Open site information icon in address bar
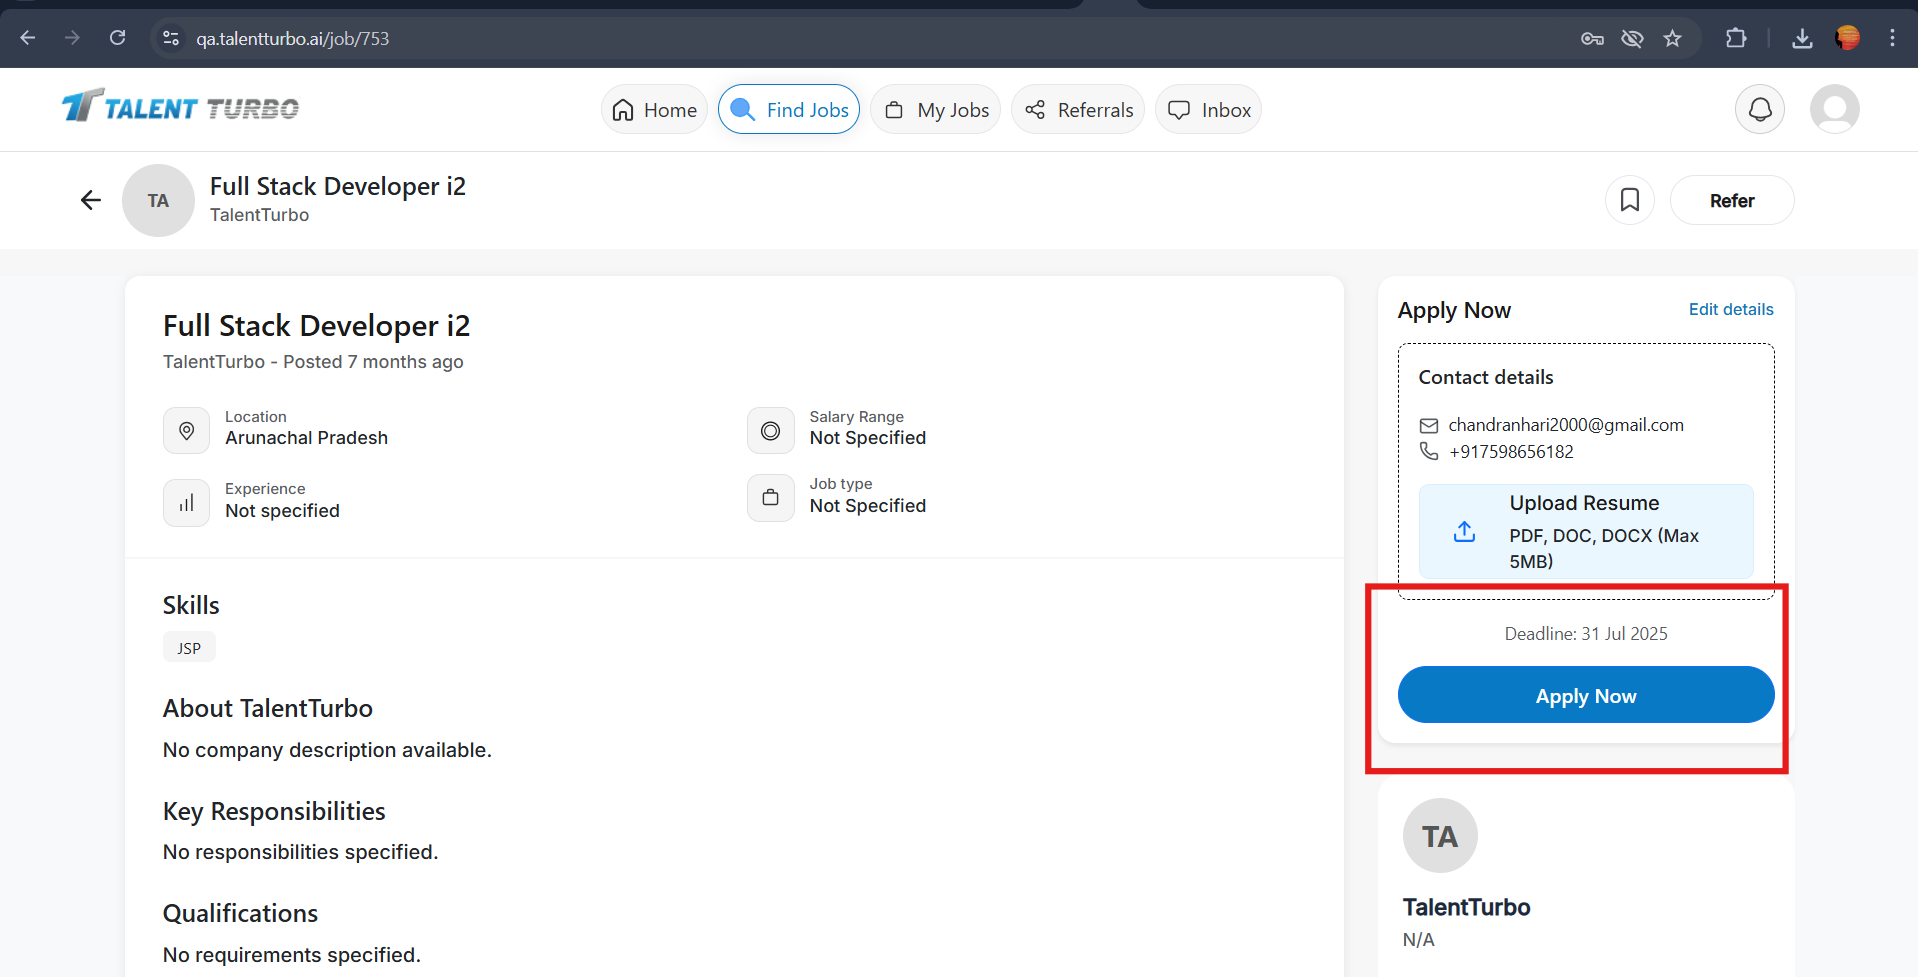Image resolution: width=1918 pixels, height=977 pixels. [x=171, y=38]
